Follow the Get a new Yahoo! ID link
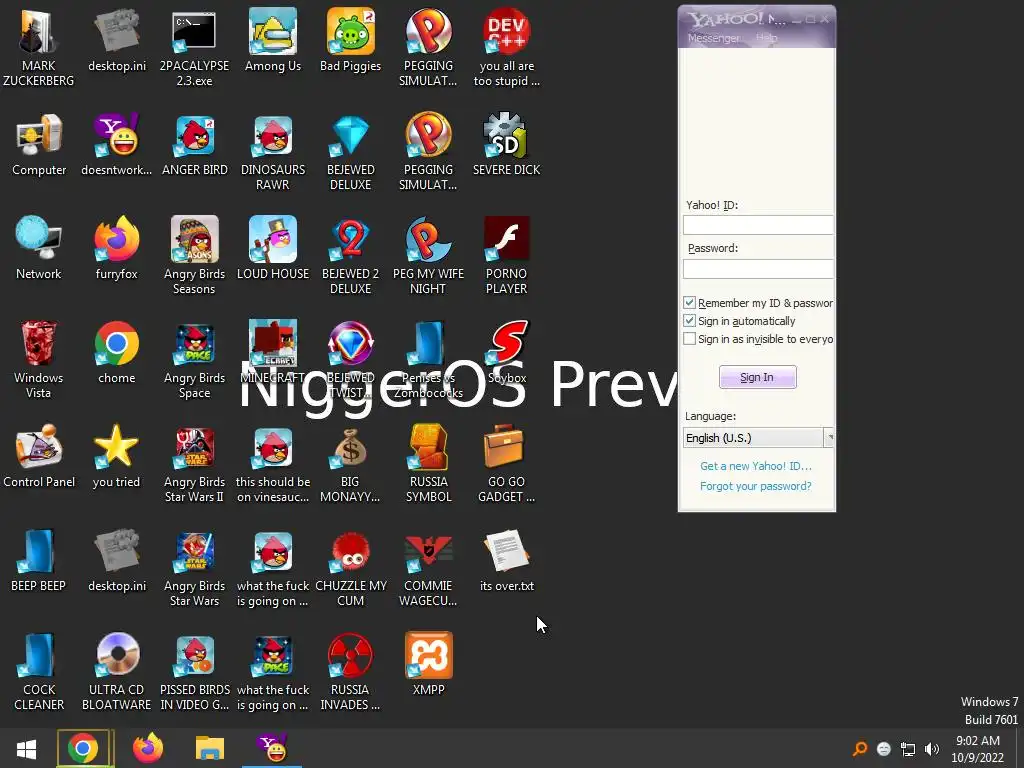Viewport: 1024px width, 768px height. pyautogui.click(x=756, y=466)
